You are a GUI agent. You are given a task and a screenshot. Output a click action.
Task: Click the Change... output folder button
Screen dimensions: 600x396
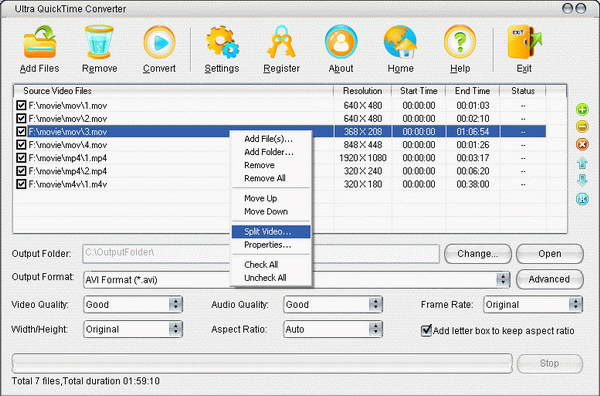click(x=478, y=254)
